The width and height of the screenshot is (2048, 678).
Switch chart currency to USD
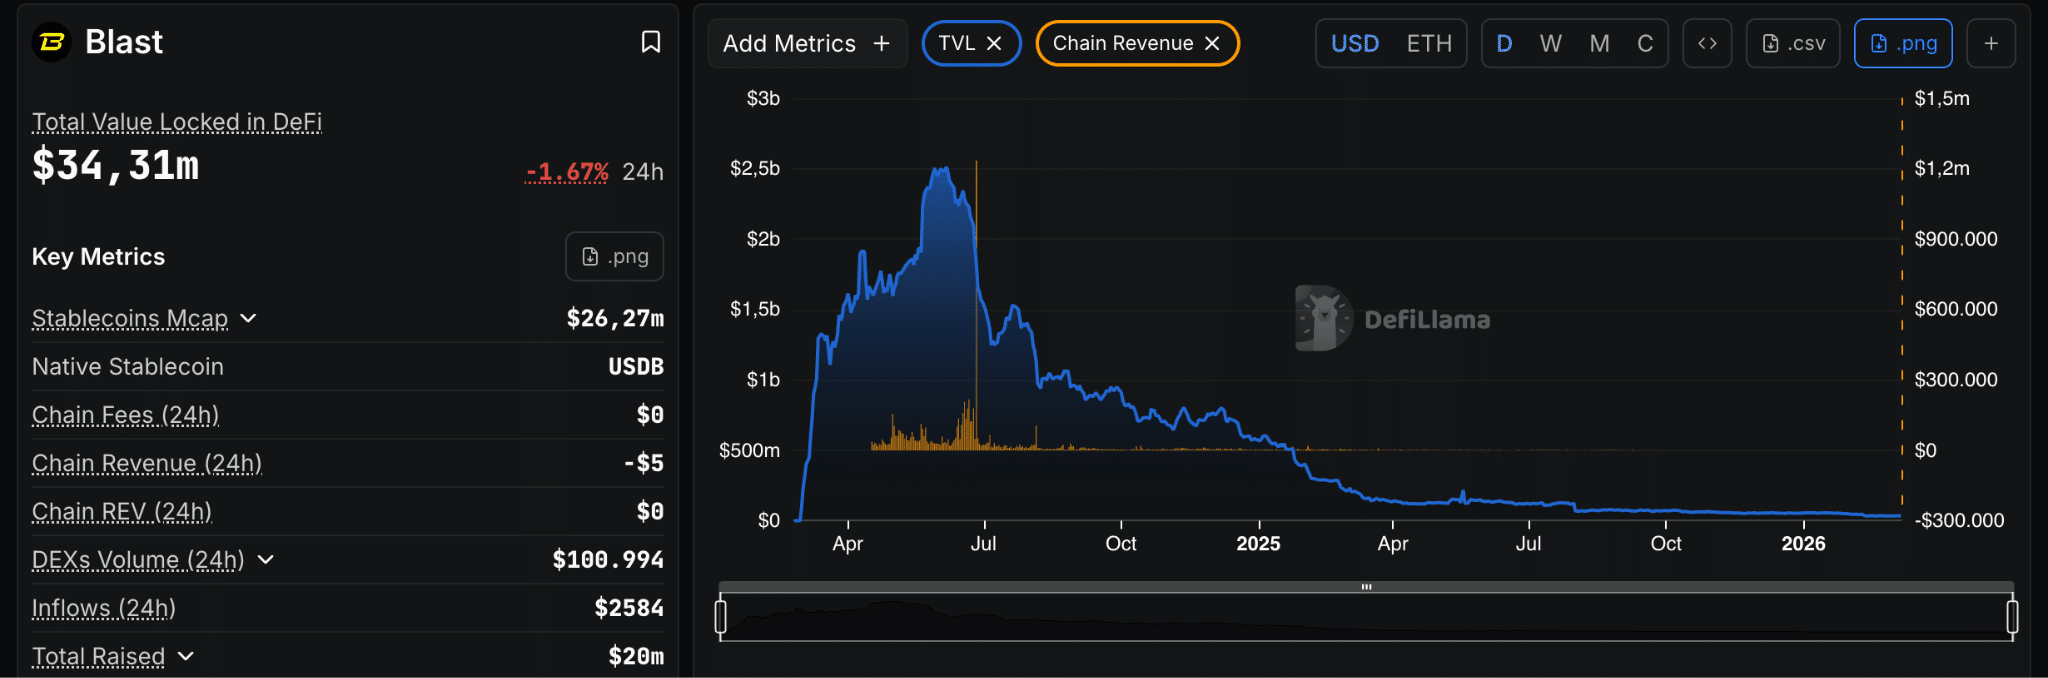click(1355, 43)
